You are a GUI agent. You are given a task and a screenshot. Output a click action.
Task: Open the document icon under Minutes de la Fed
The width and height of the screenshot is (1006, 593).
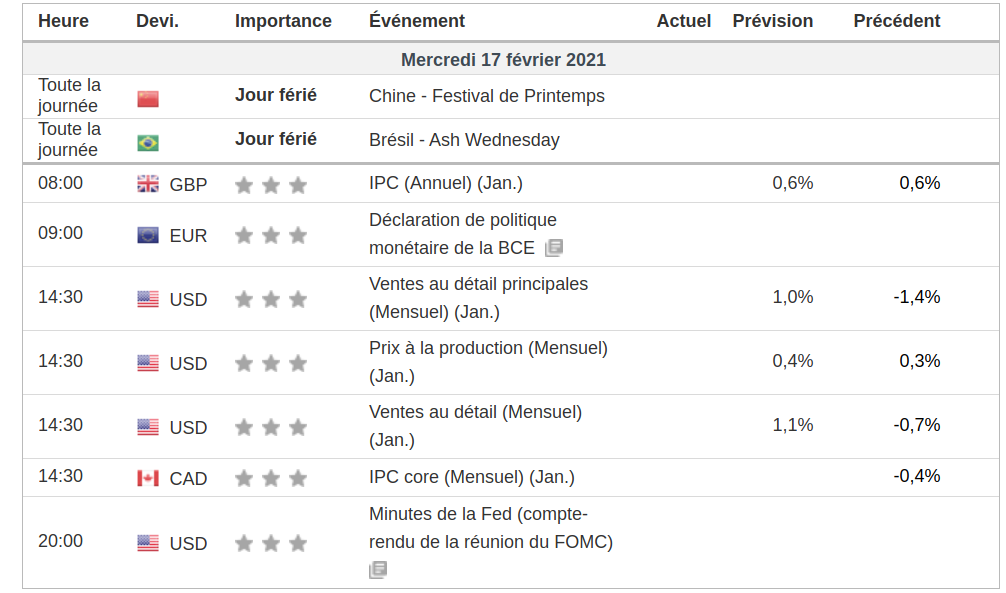tap(378, 570)
